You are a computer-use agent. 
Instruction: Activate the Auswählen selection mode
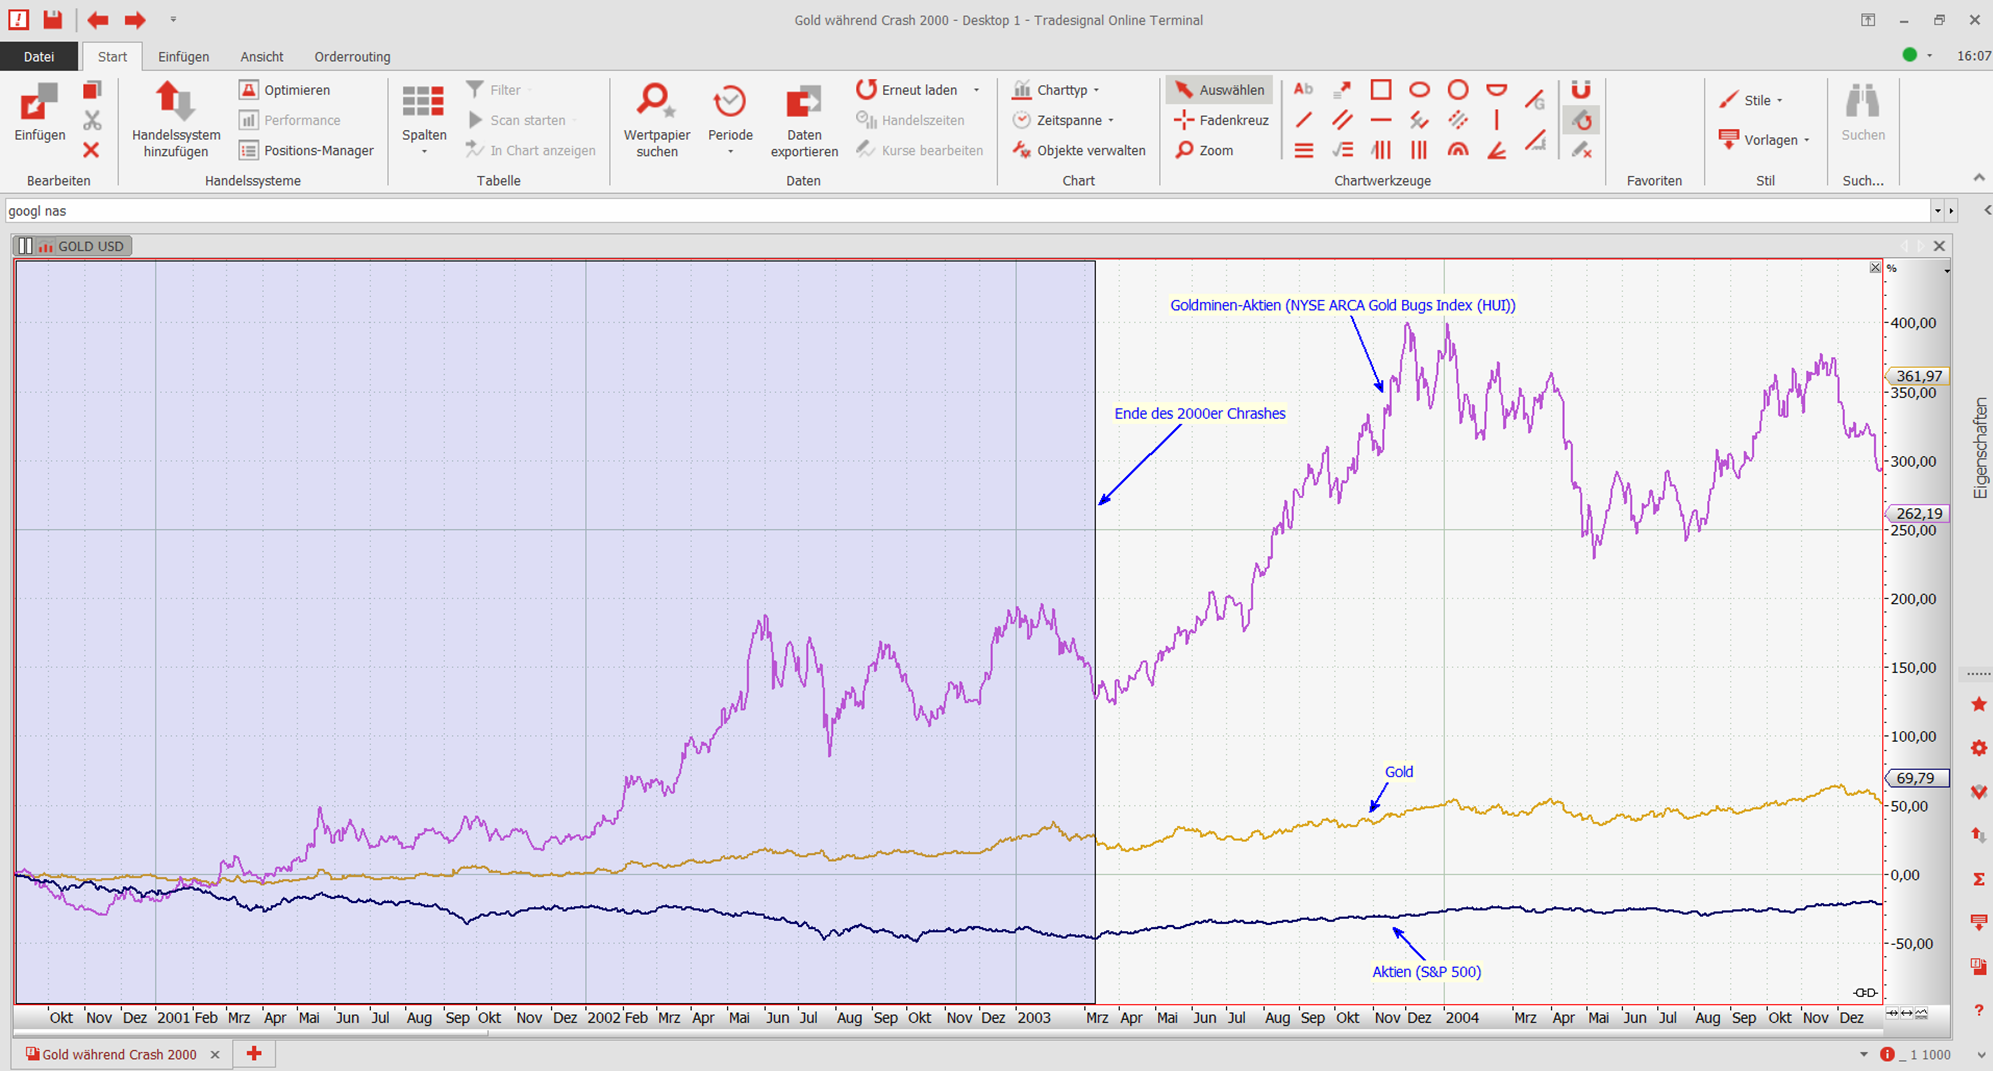point(1219,90)
